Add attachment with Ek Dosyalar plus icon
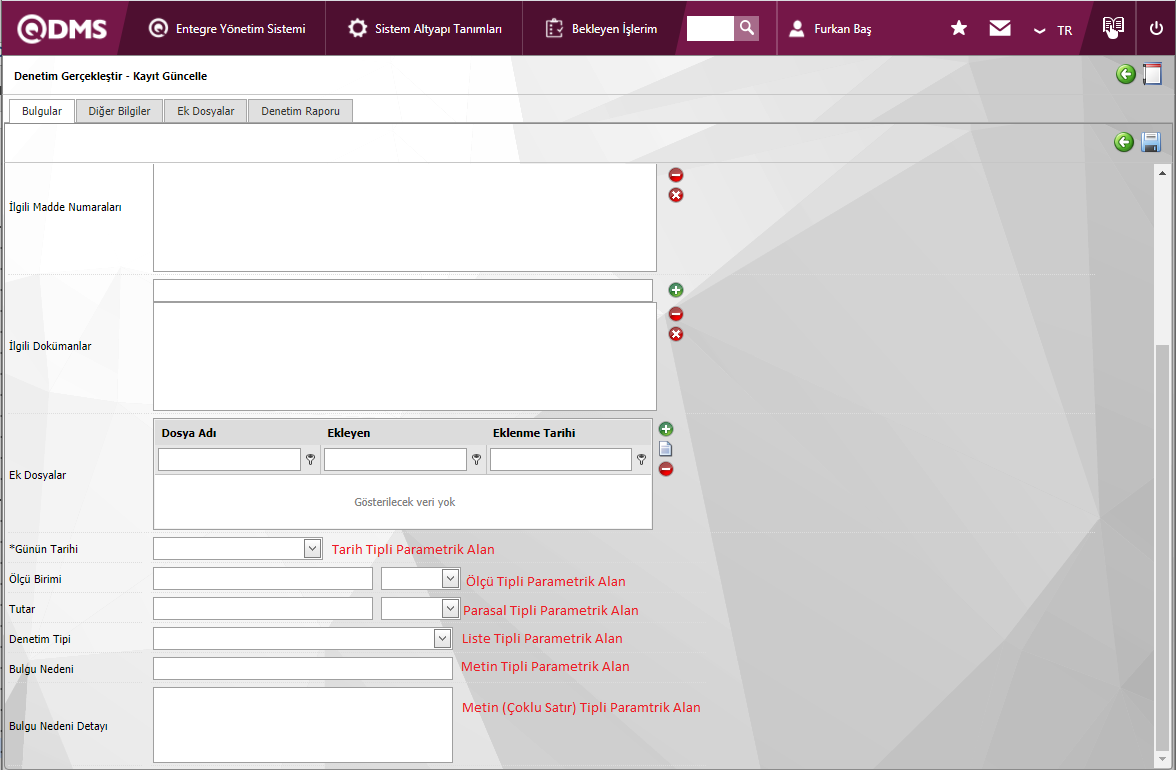 tap(666, 429)
